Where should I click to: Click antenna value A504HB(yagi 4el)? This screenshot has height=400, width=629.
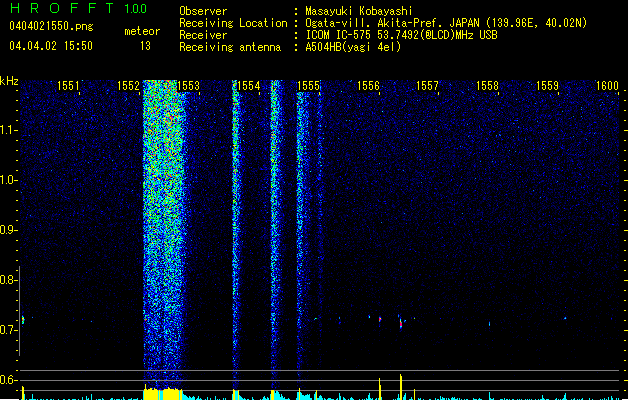353,47
